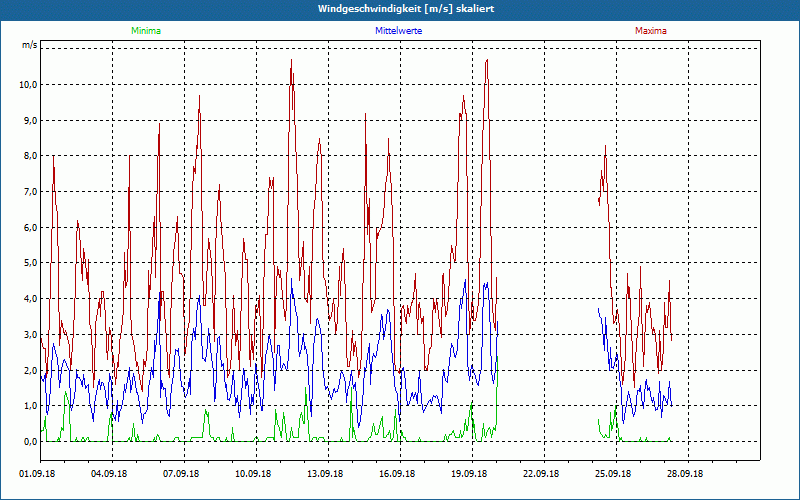This screenshot has width=800, height=500.
Task: Click the 5,0 y-axis value
Action: 30,263
